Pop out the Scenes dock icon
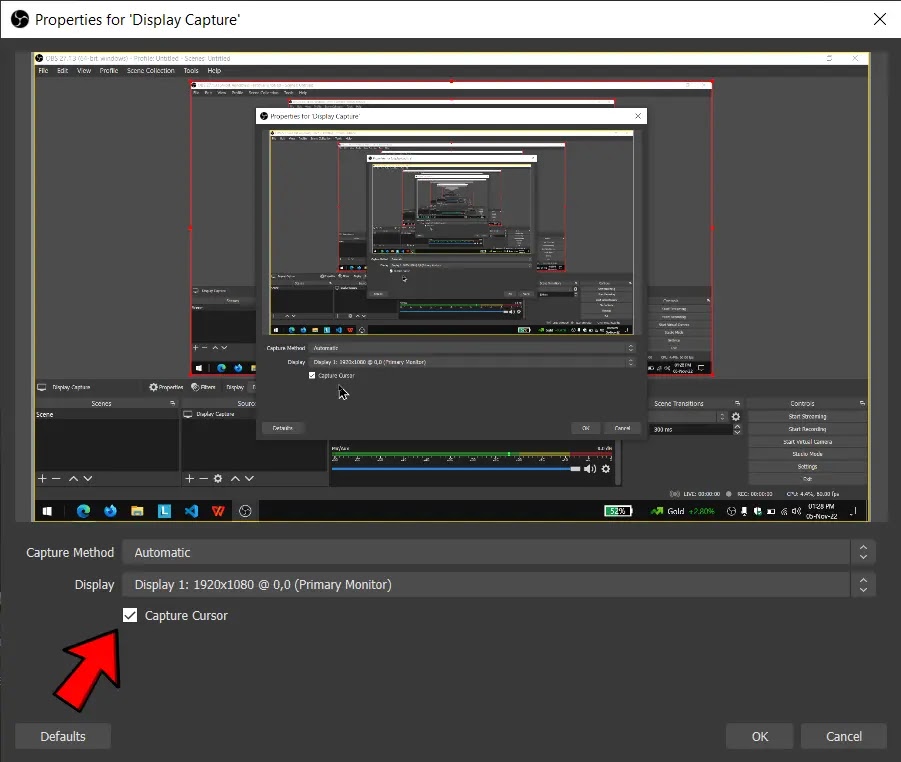This screenshot has height=762, width=901. pyautogui.click(x=172, y=403)
